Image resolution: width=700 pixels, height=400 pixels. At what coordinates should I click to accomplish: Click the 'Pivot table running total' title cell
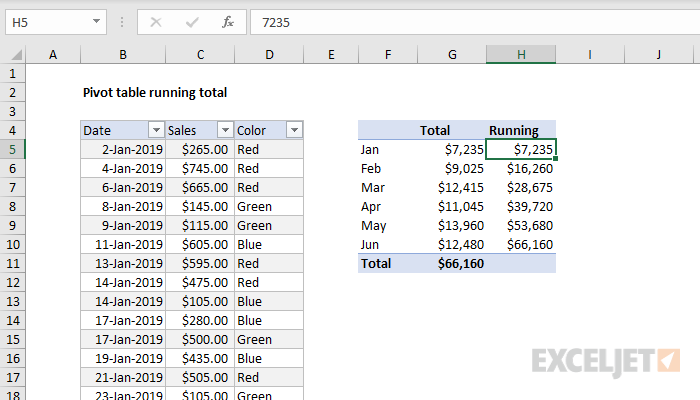(155, 92)
